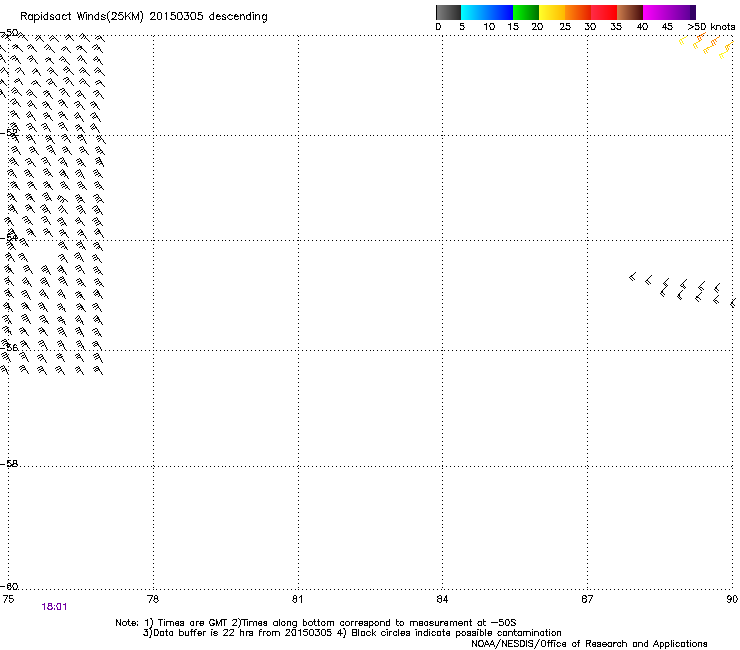
Task: Click the gray 0-5 knots color segment
Action: coord(448,12)
